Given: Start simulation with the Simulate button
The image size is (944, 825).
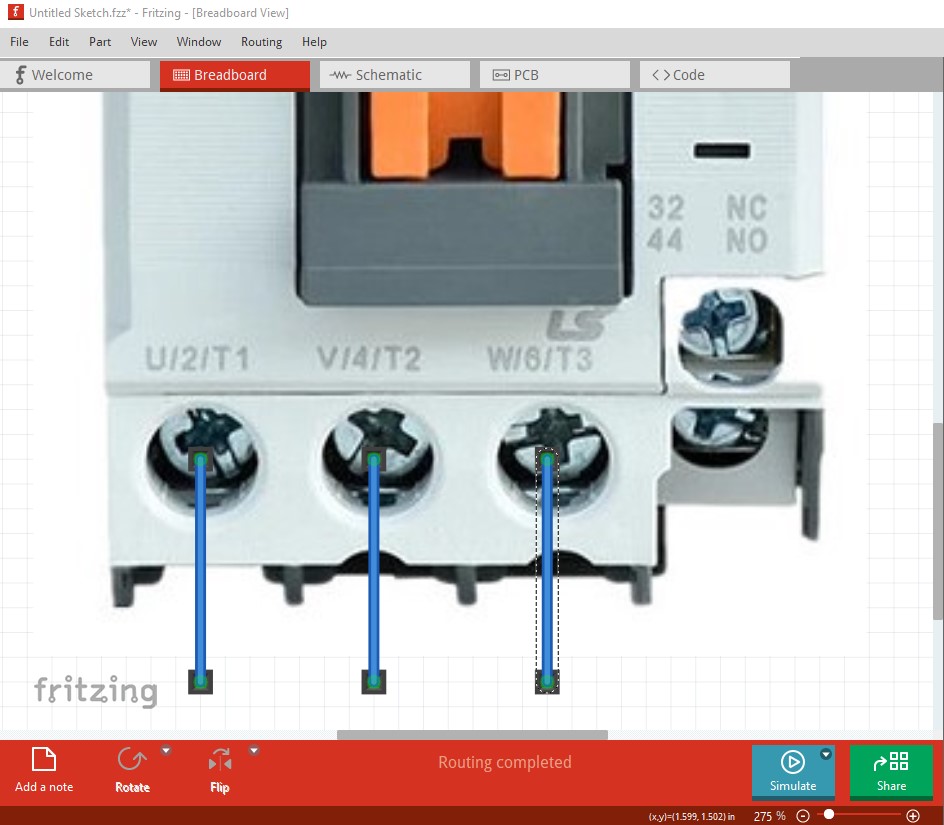Looking at the screenshot, I should [x=792, y=771].
